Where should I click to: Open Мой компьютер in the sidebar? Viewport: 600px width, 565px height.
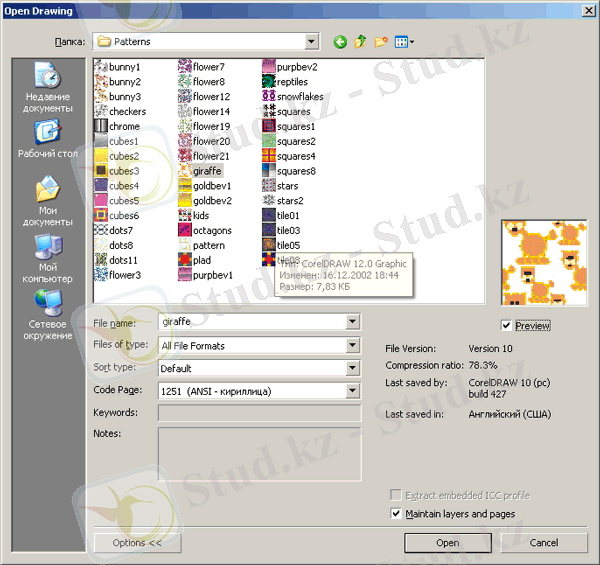coord(48,258)
